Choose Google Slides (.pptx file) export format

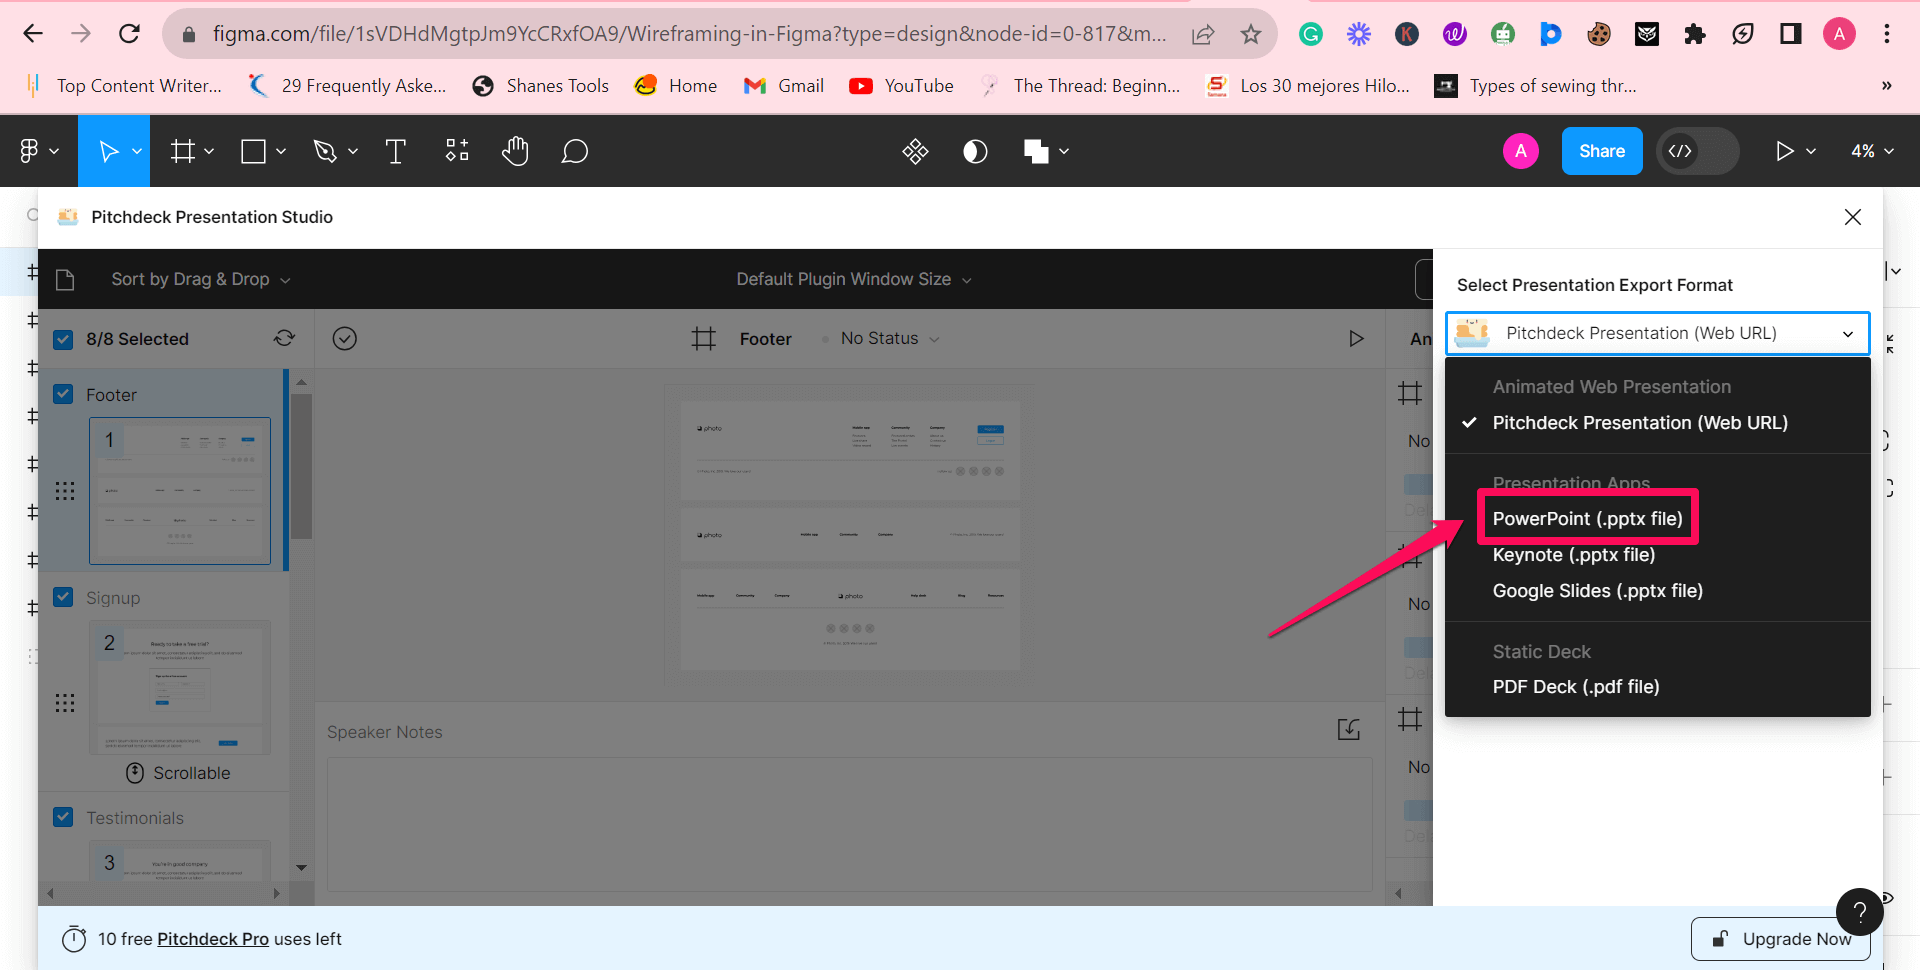[1598, 591]
